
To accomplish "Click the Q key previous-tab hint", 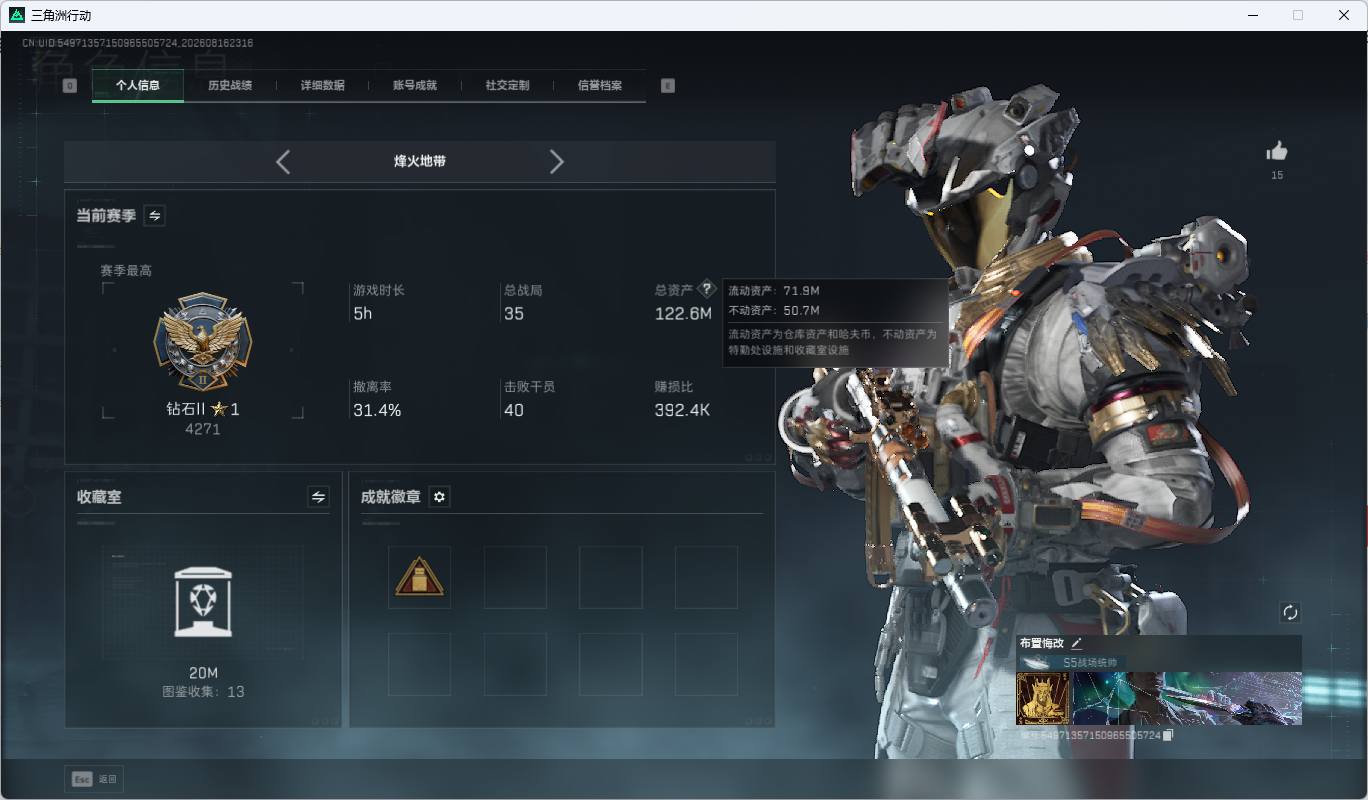I will pyautogui.click(x=70, y=86).
